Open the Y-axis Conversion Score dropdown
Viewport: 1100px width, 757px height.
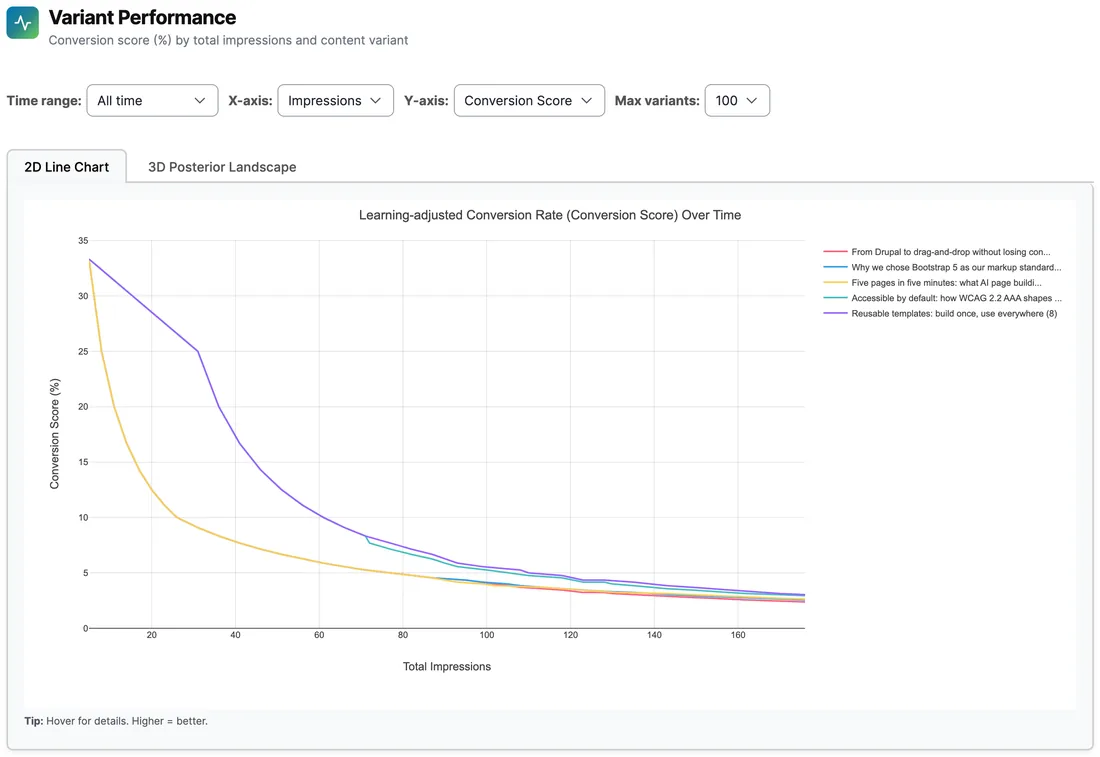pyautogui.click(x=529, y=100)
